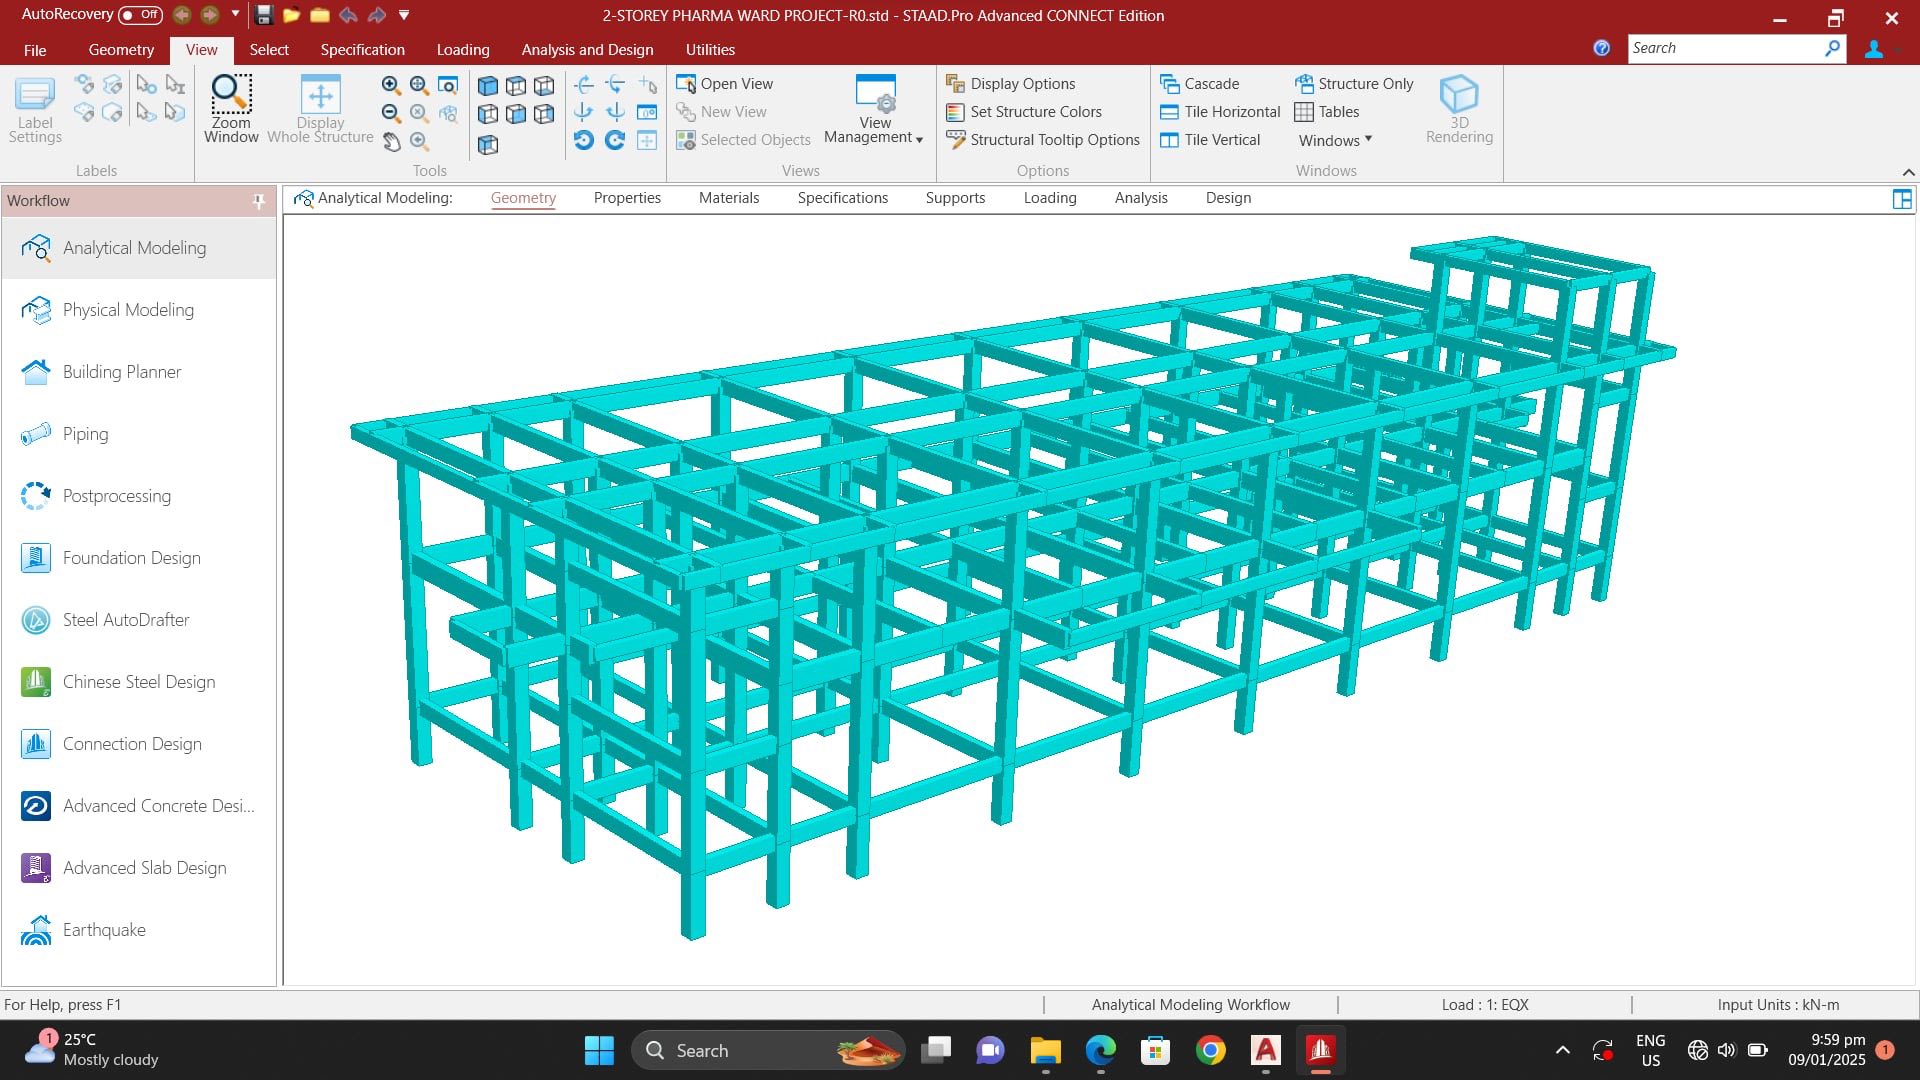Screen dimensions: 1920x1080
Task: Open the Earthquake workflow
Action: tap(139, 930)
